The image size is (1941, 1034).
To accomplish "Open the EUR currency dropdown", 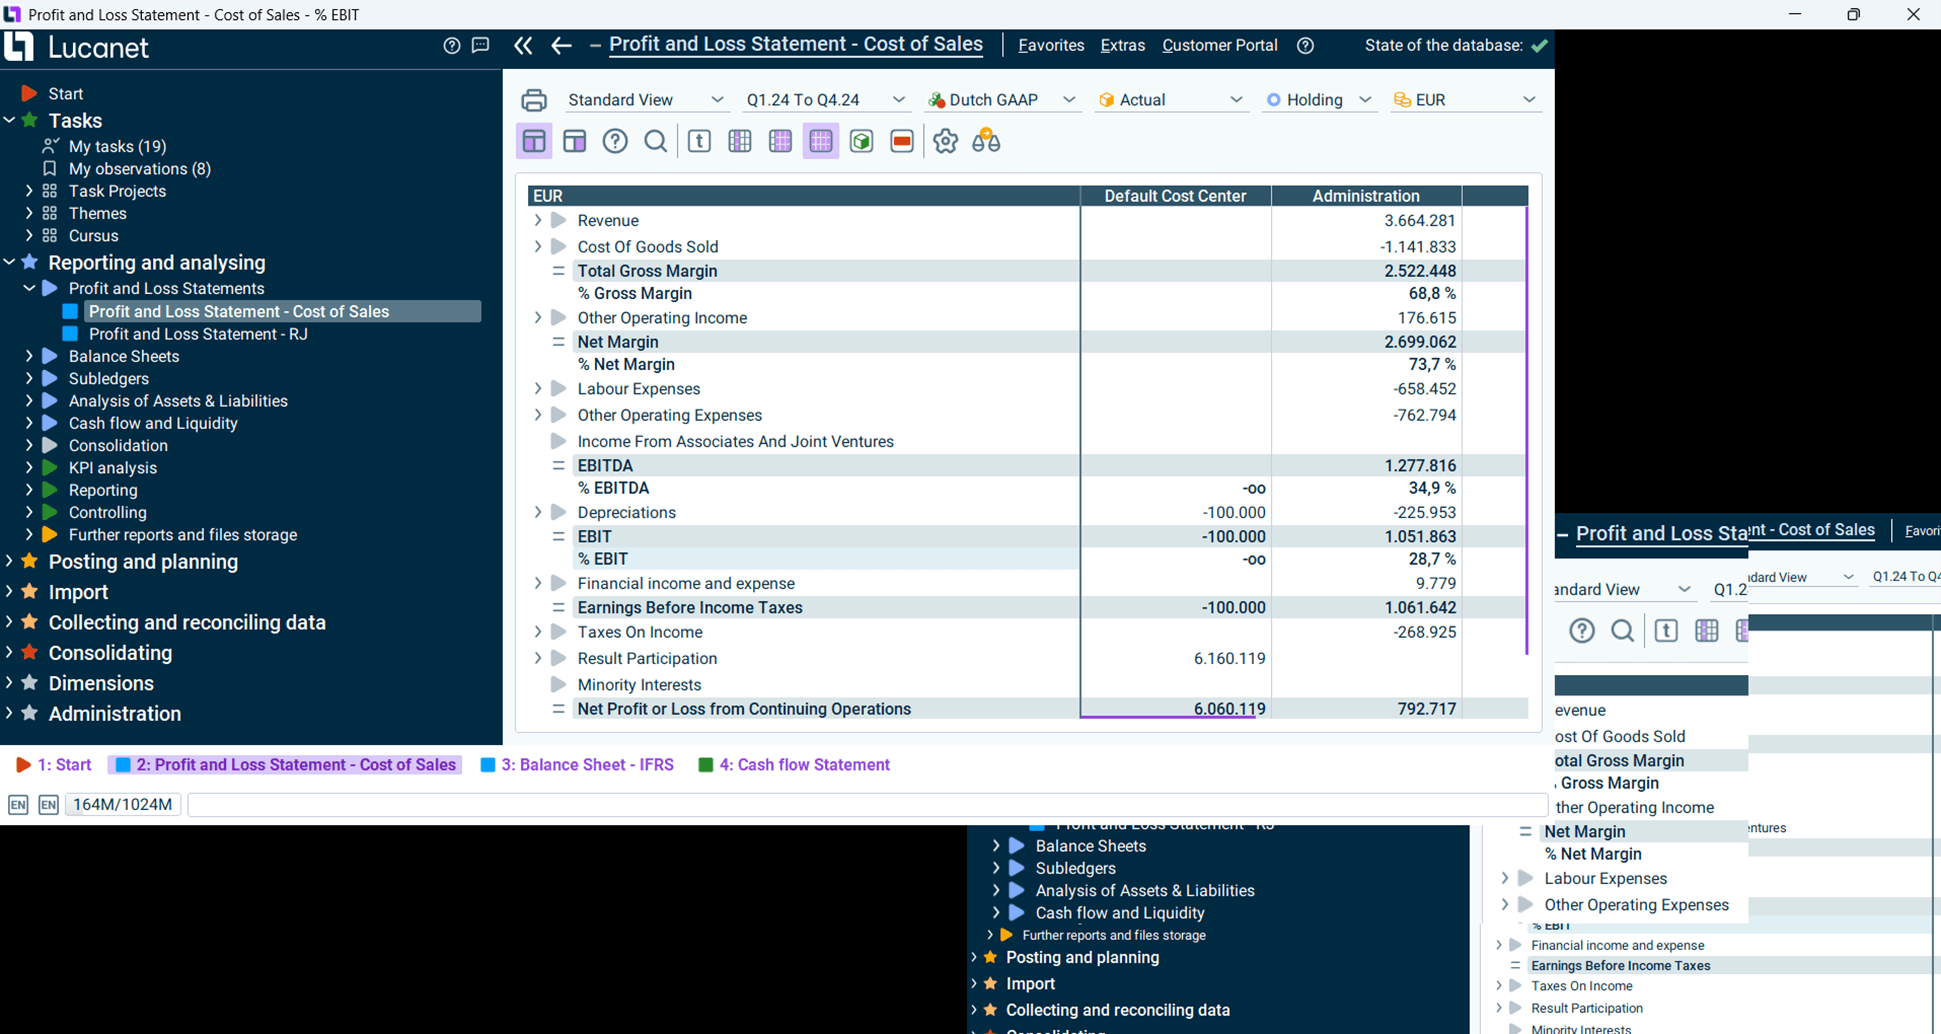I will tap(1465, 100).
